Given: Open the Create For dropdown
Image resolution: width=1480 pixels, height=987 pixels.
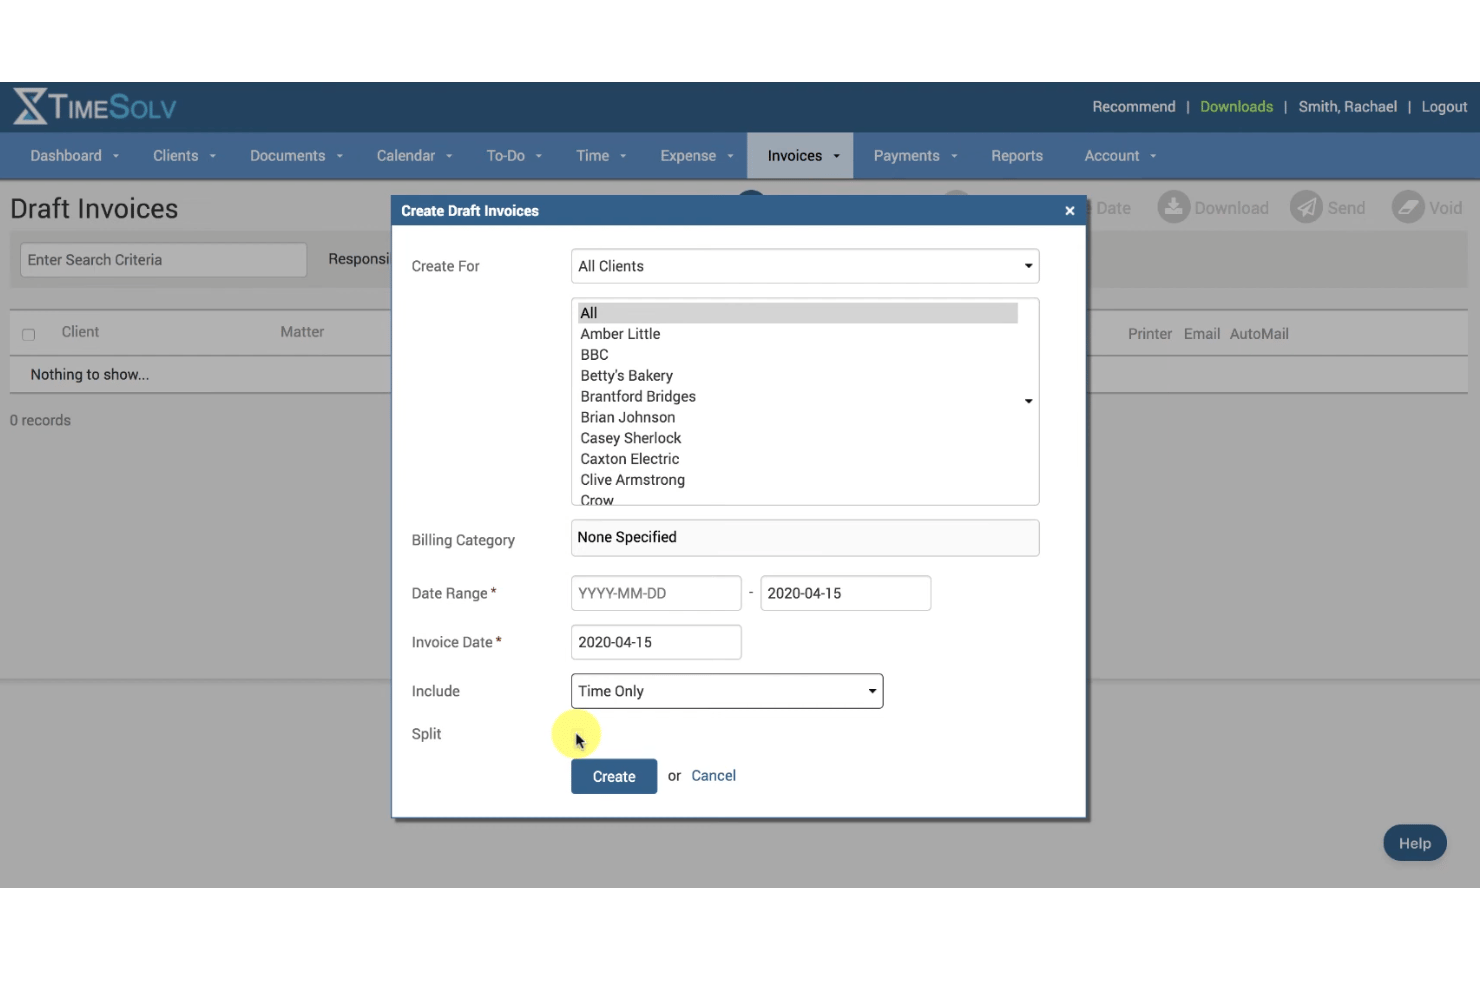Looking at the screenshot, I should (805, 266).
